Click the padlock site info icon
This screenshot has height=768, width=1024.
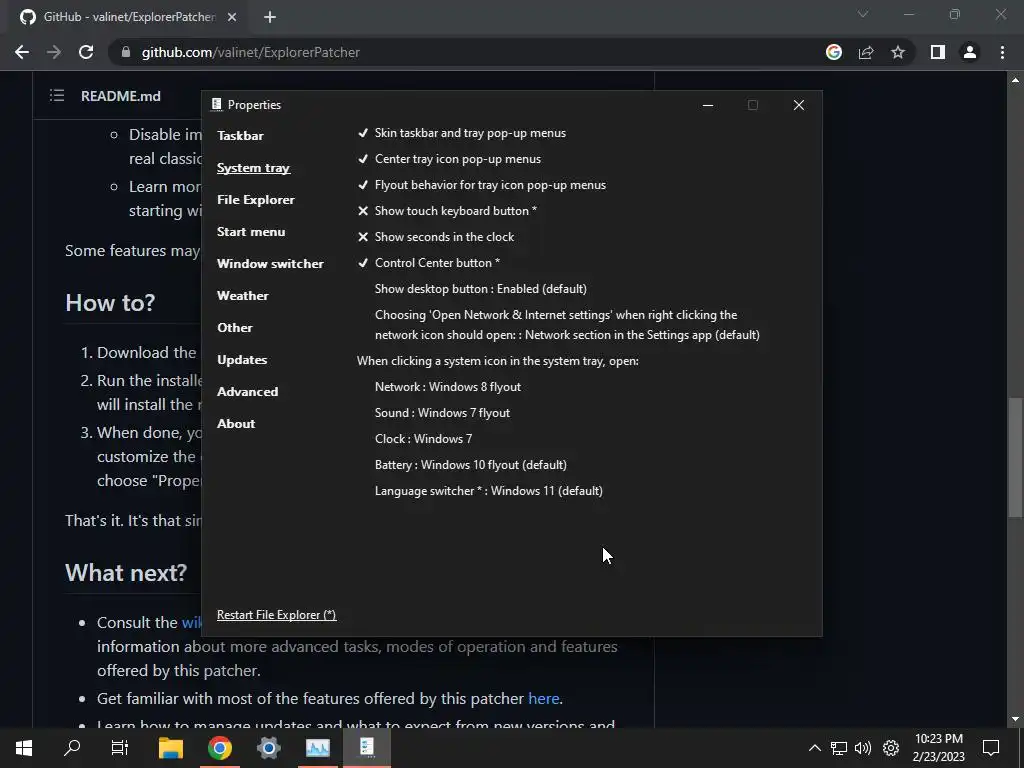[126, 52]
